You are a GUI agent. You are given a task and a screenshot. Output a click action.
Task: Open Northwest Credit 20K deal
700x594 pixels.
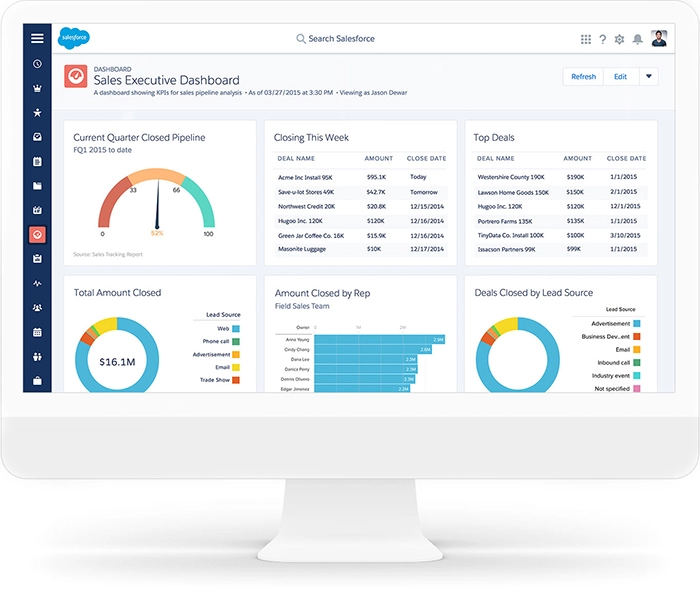(x=306, y=207)
